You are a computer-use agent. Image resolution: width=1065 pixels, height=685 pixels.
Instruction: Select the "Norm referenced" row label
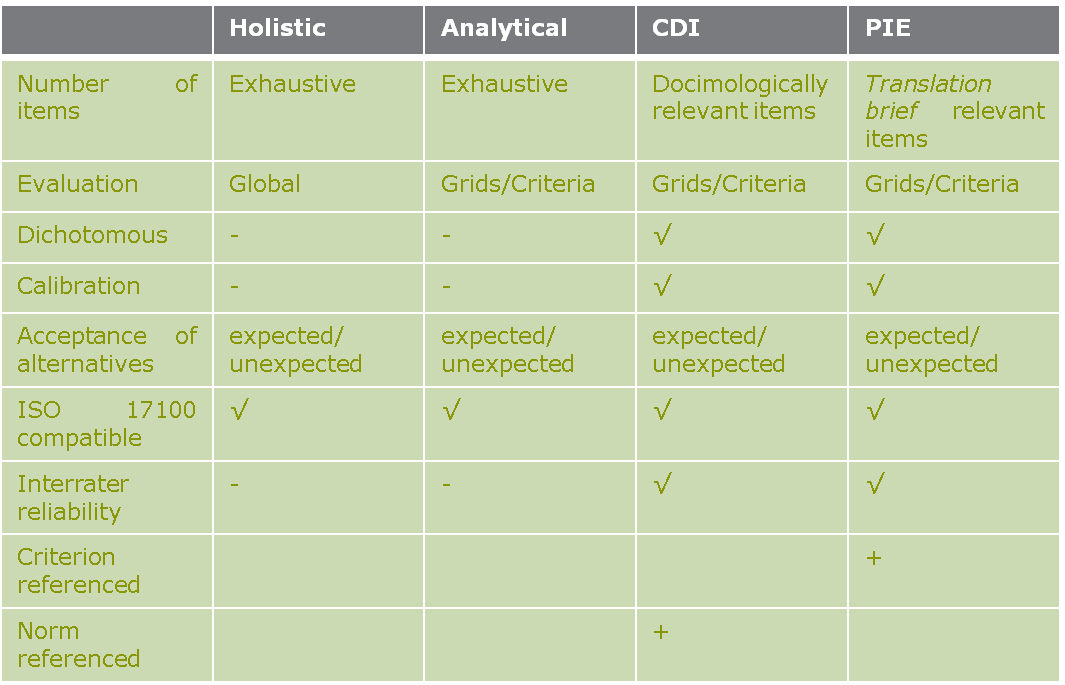[78, 645]
